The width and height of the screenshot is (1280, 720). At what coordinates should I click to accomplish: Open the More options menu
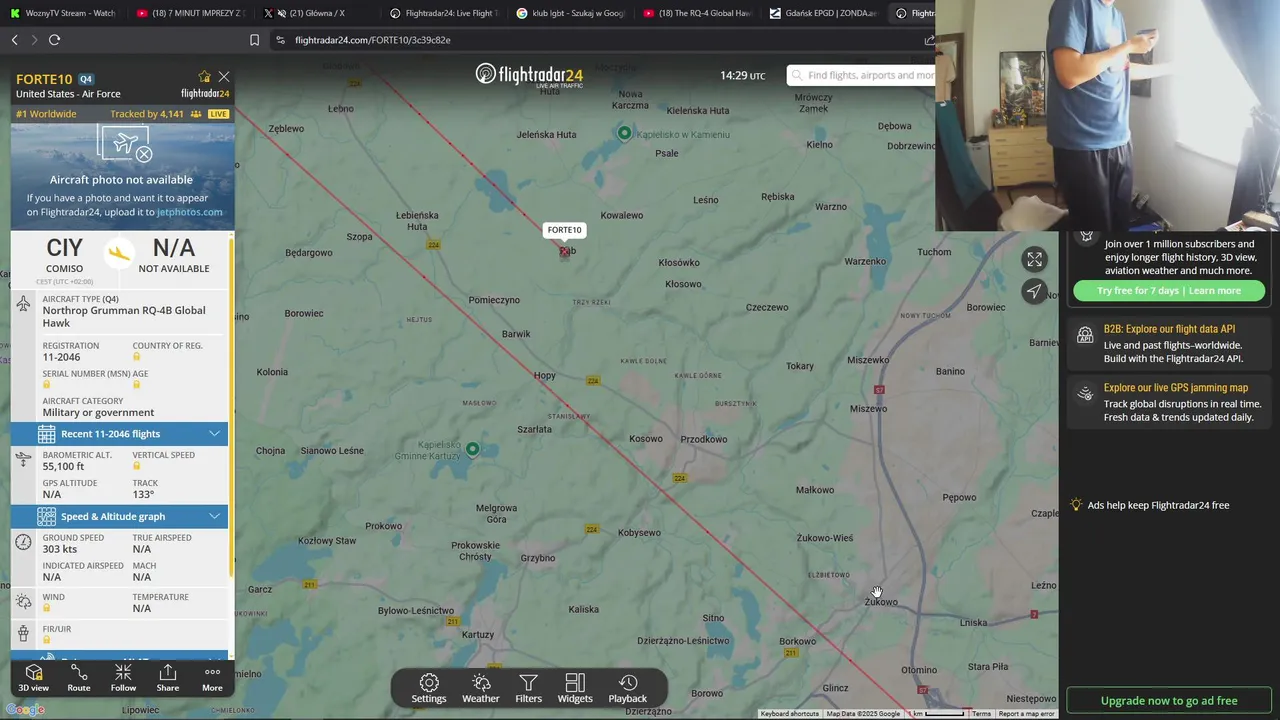212,678
